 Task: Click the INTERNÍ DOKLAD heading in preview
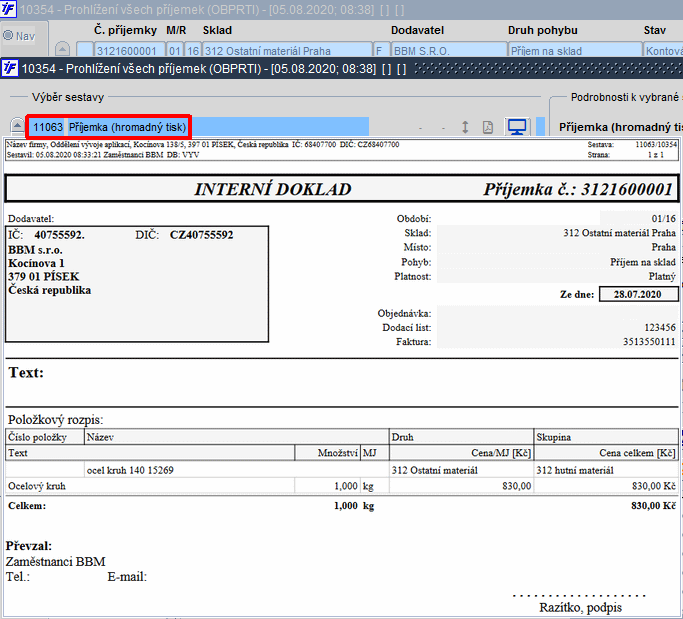[x=273, y=189]
